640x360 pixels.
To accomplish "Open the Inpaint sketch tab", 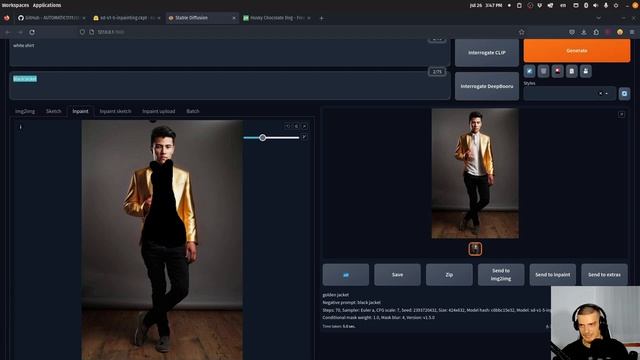I will [x=116, y=111].
